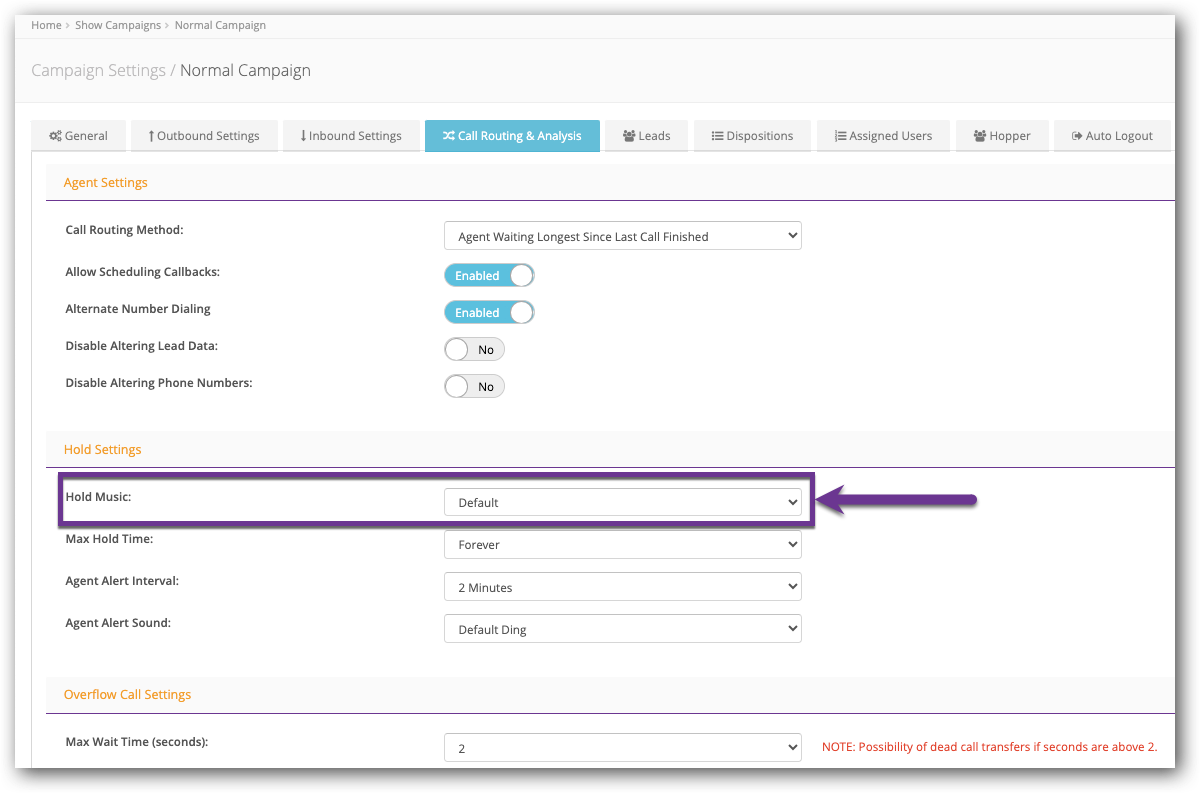Click the down-arrow icon on Inbound Settings
This screenshot has width=1200, height=793.
(303, 136)
